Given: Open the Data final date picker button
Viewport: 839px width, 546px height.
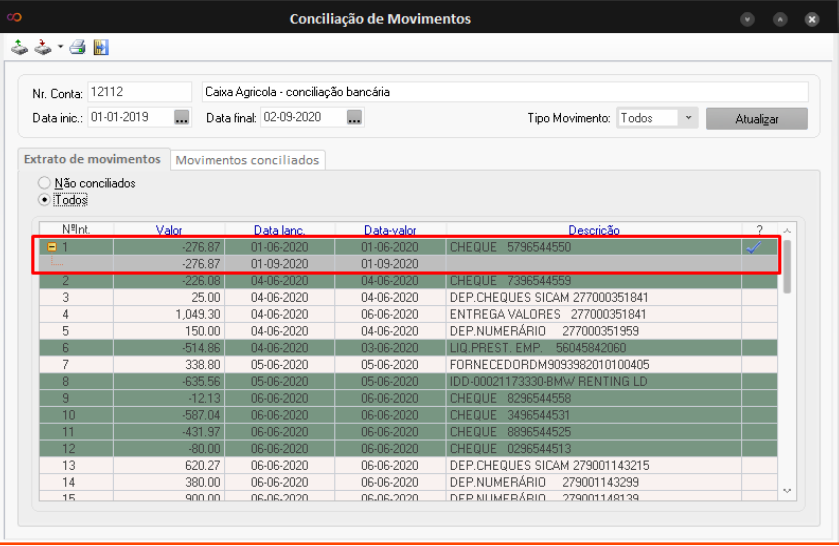Looking at the screenshot, I should click(x=354, y=118).
